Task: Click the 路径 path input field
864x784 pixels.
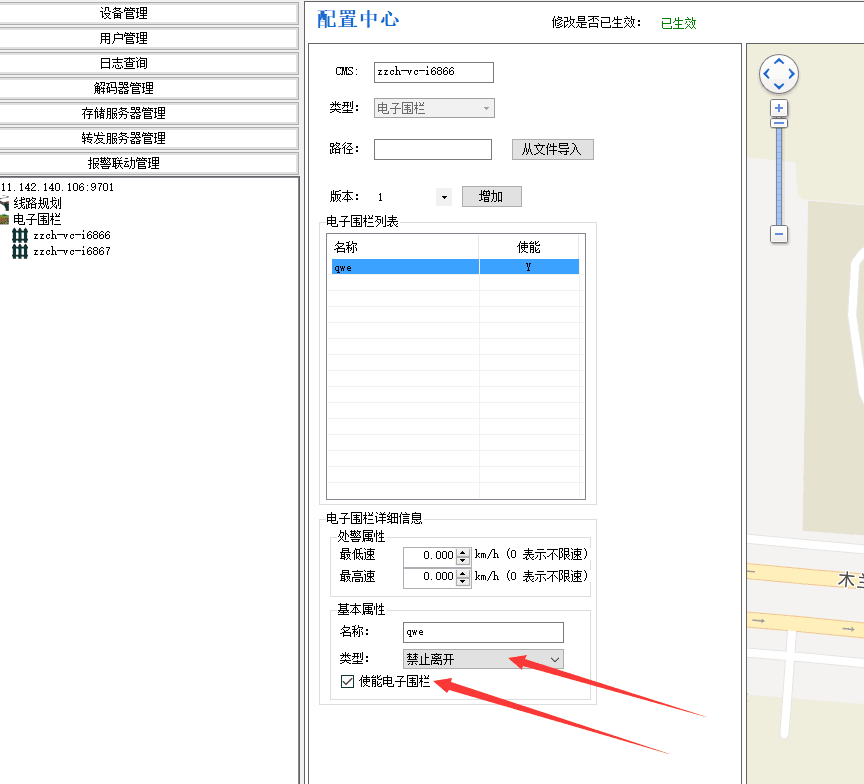Action: click(432, 150)
